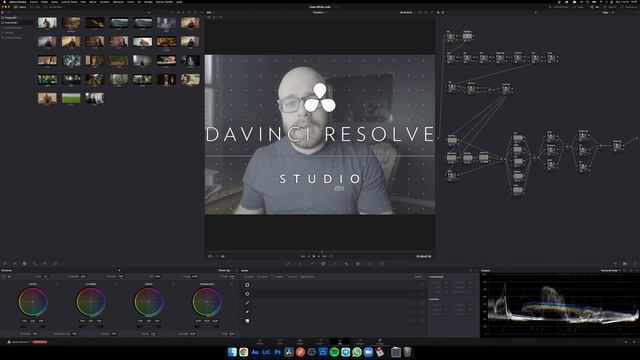
Task: Adjust the Lift color wheel
Action: click(33, 302)
